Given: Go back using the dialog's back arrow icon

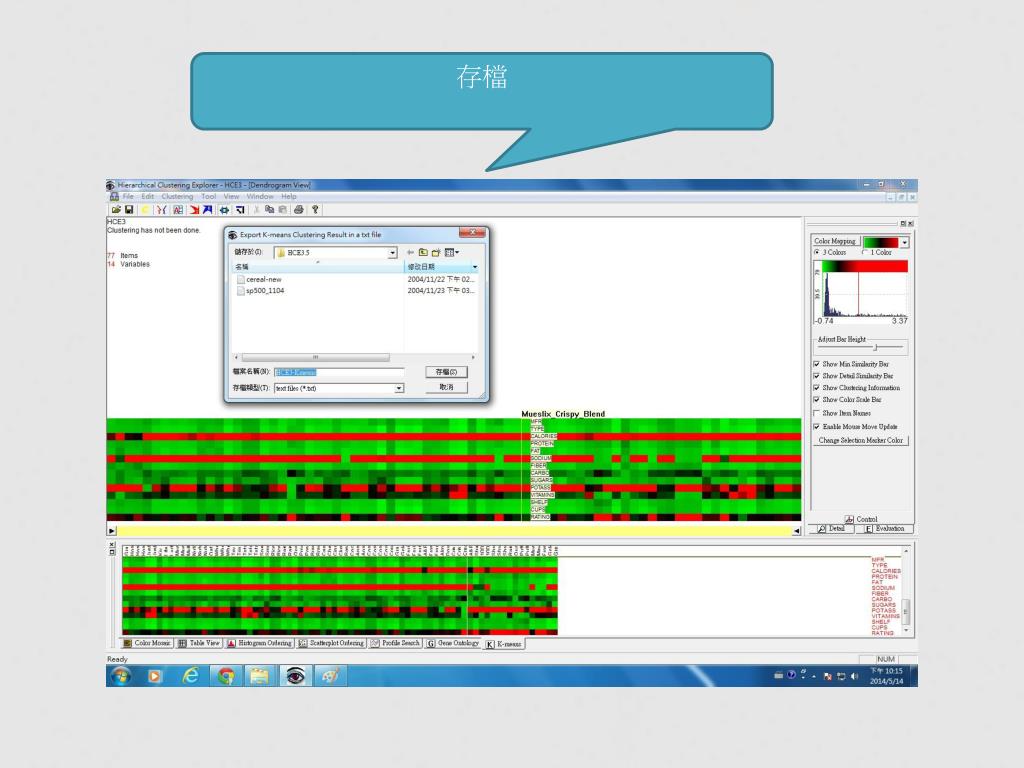Looking at the screenshot, I should (410, 252).
